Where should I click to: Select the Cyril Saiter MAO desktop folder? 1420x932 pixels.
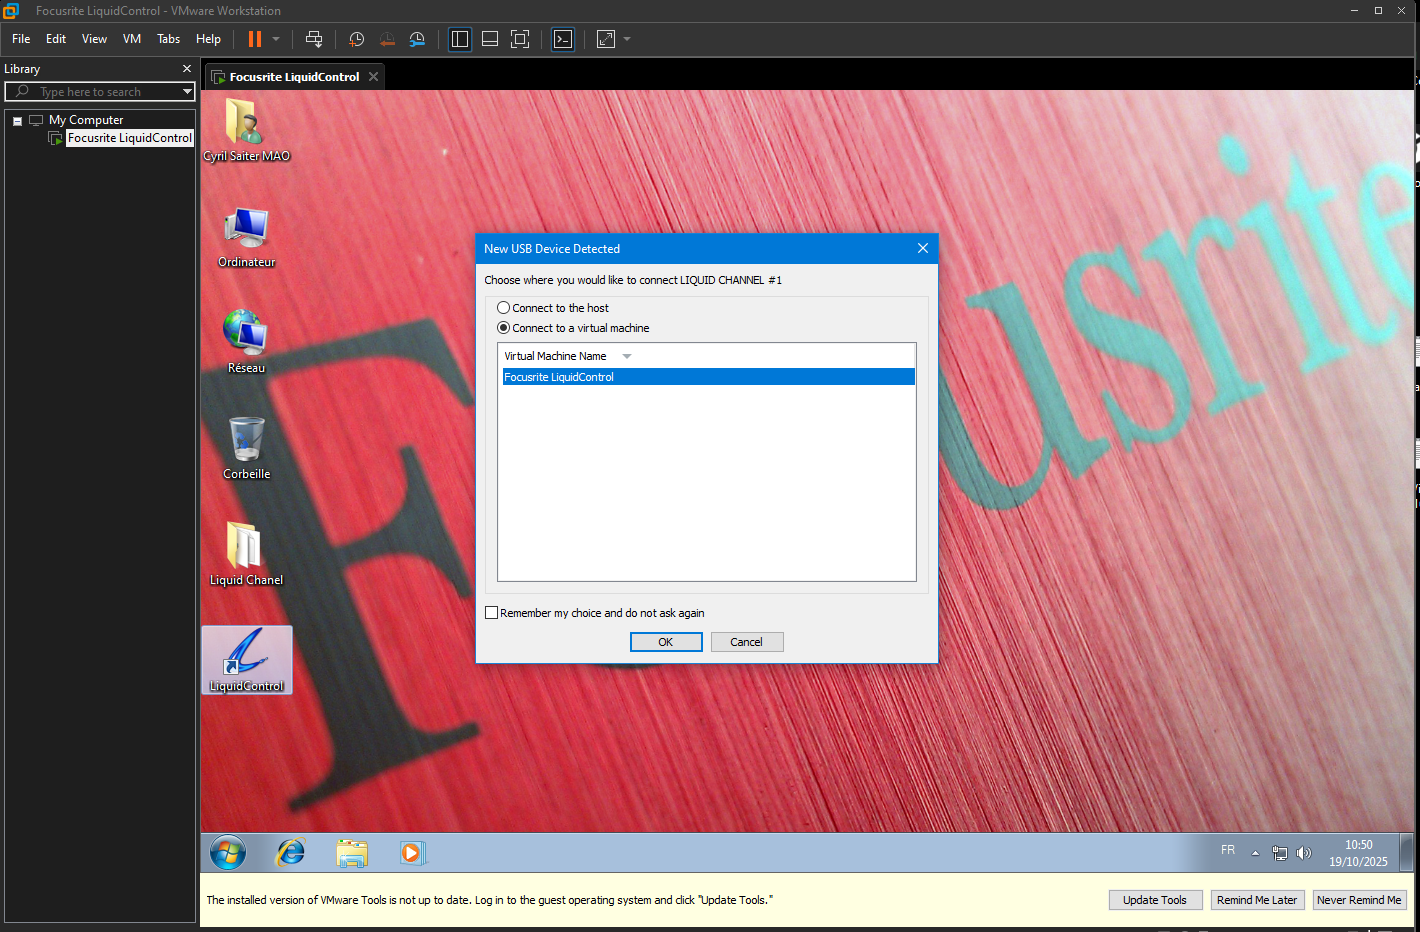[x=246, y=130]
